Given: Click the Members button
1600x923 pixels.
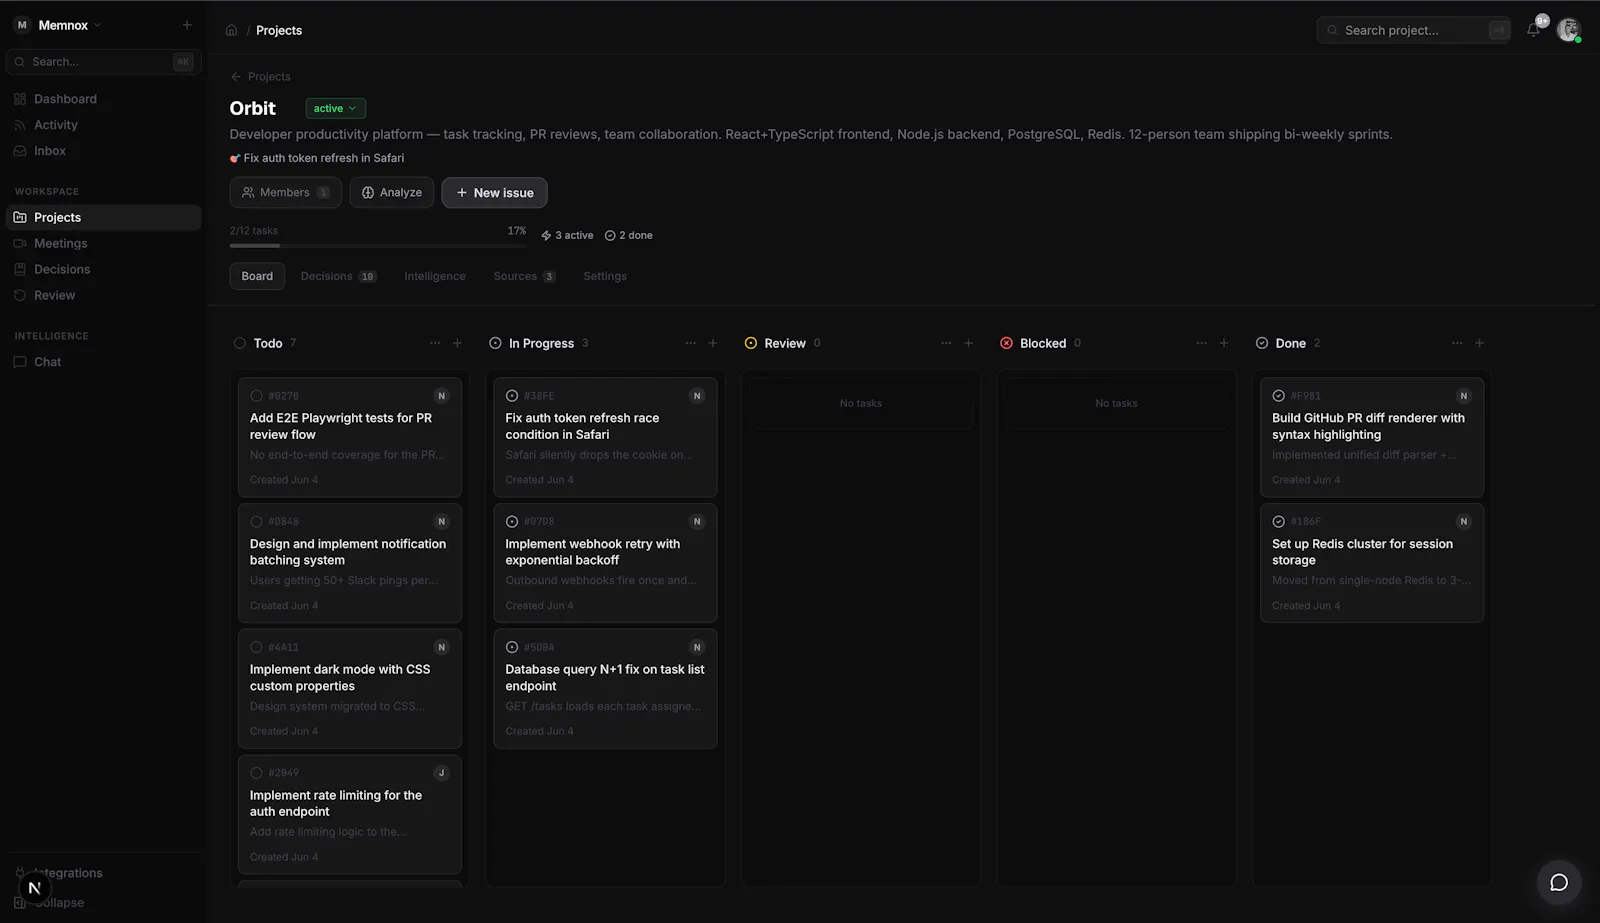Looking at the screenshot, I should [x=286, y=192].
